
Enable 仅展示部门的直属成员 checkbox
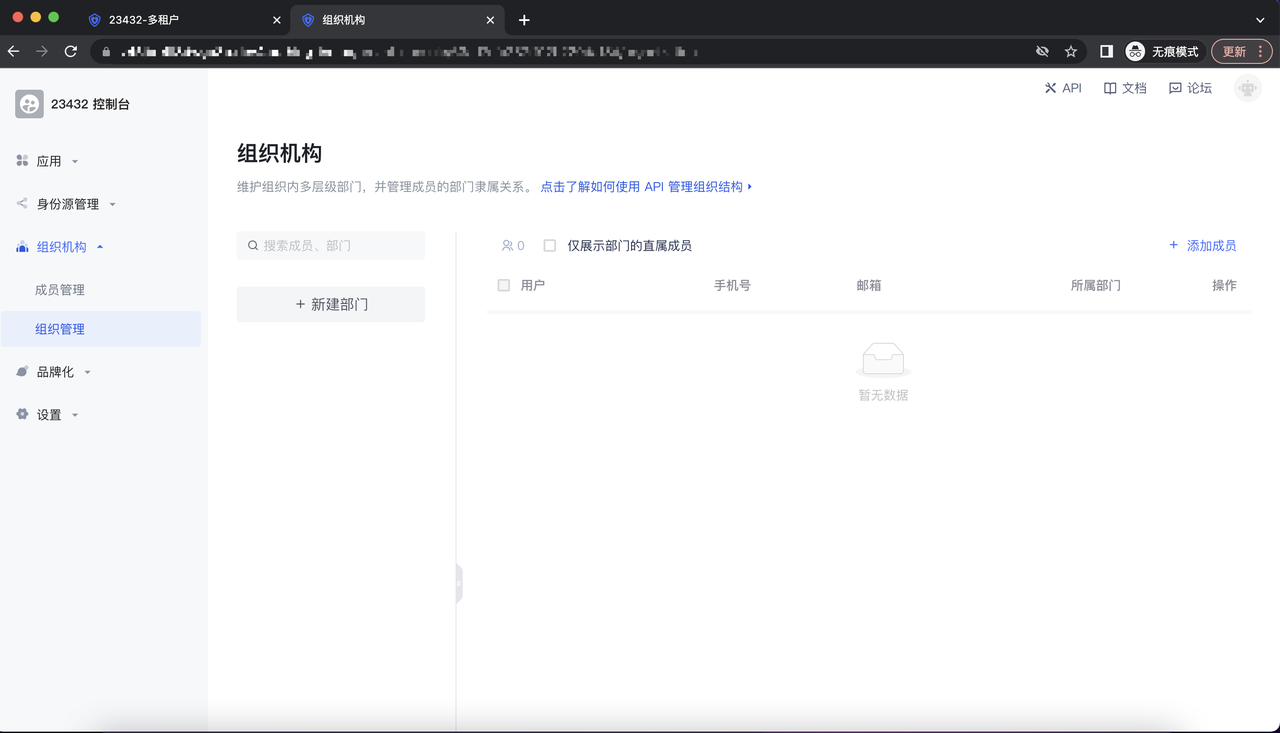(550, 245)
